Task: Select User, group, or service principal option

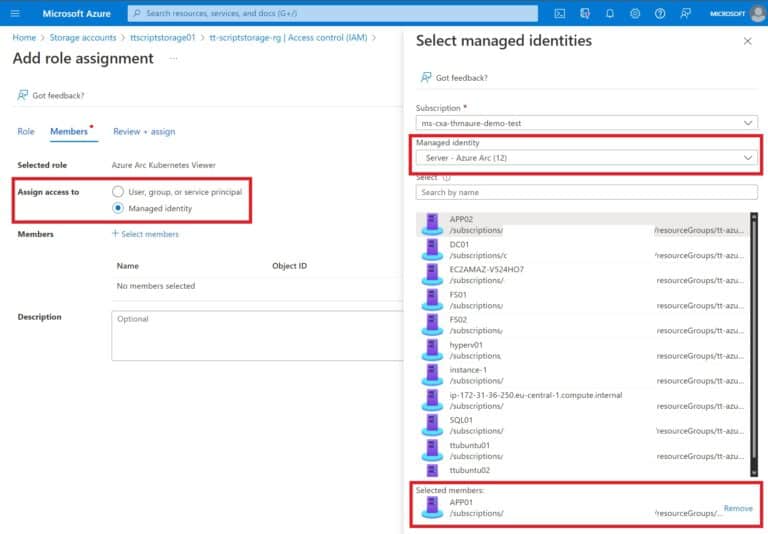Action: pos(118,192)
